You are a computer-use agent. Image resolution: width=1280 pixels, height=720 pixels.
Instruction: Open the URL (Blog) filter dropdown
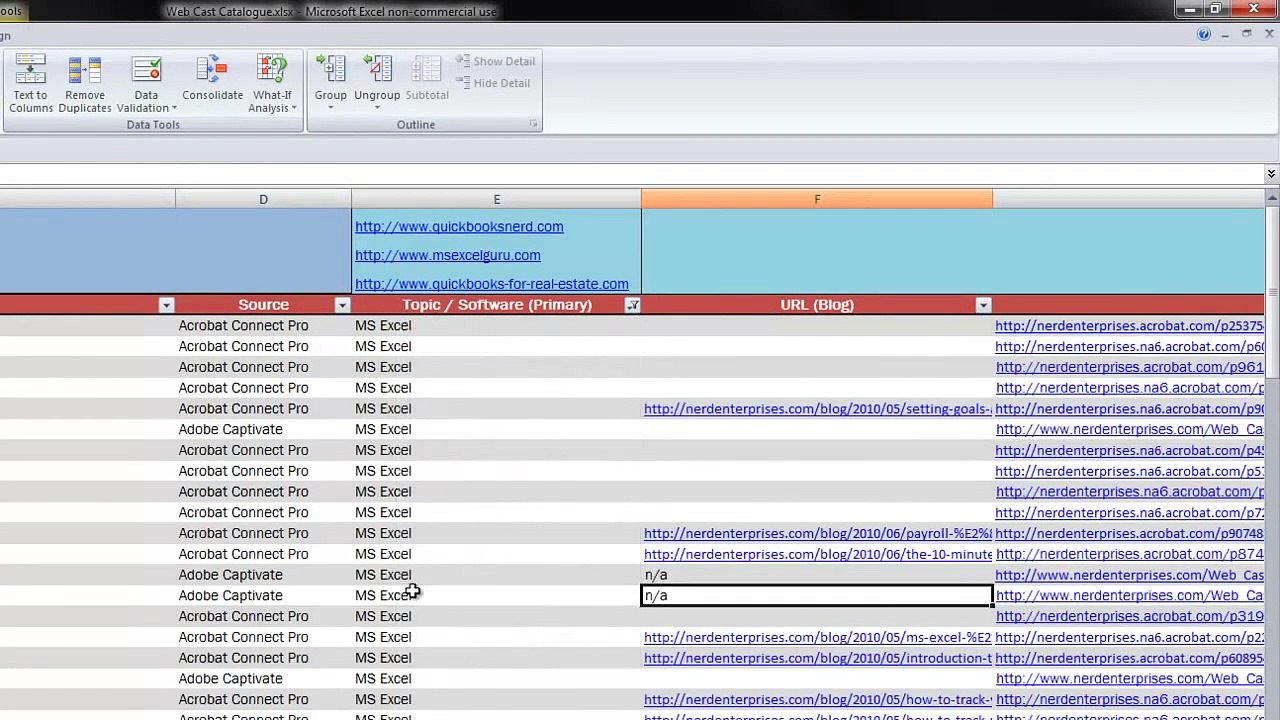[983, 305]
